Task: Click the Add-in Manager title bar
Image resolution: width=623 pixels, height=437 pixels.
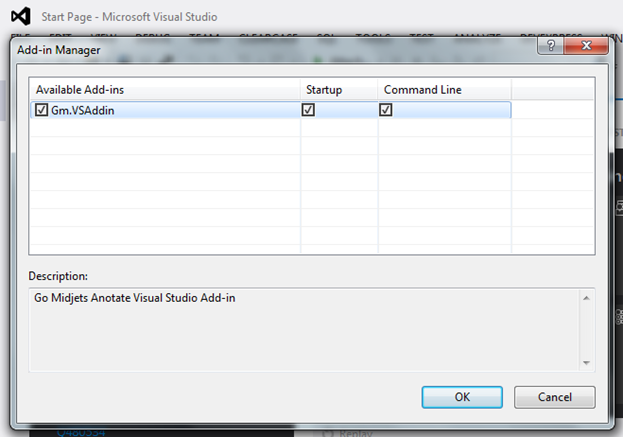Action: pos(250,48)
